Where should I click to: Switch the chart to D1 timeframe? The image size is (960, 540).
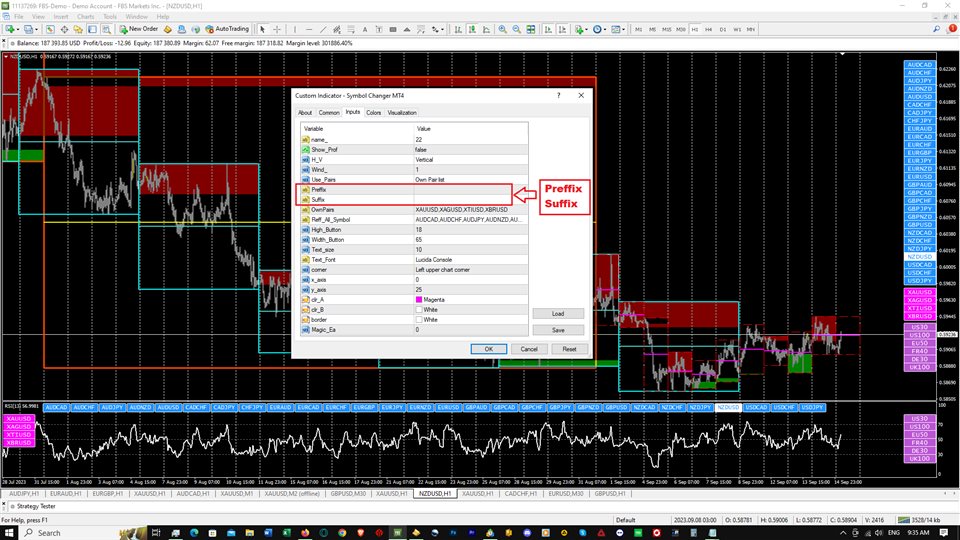722,29
